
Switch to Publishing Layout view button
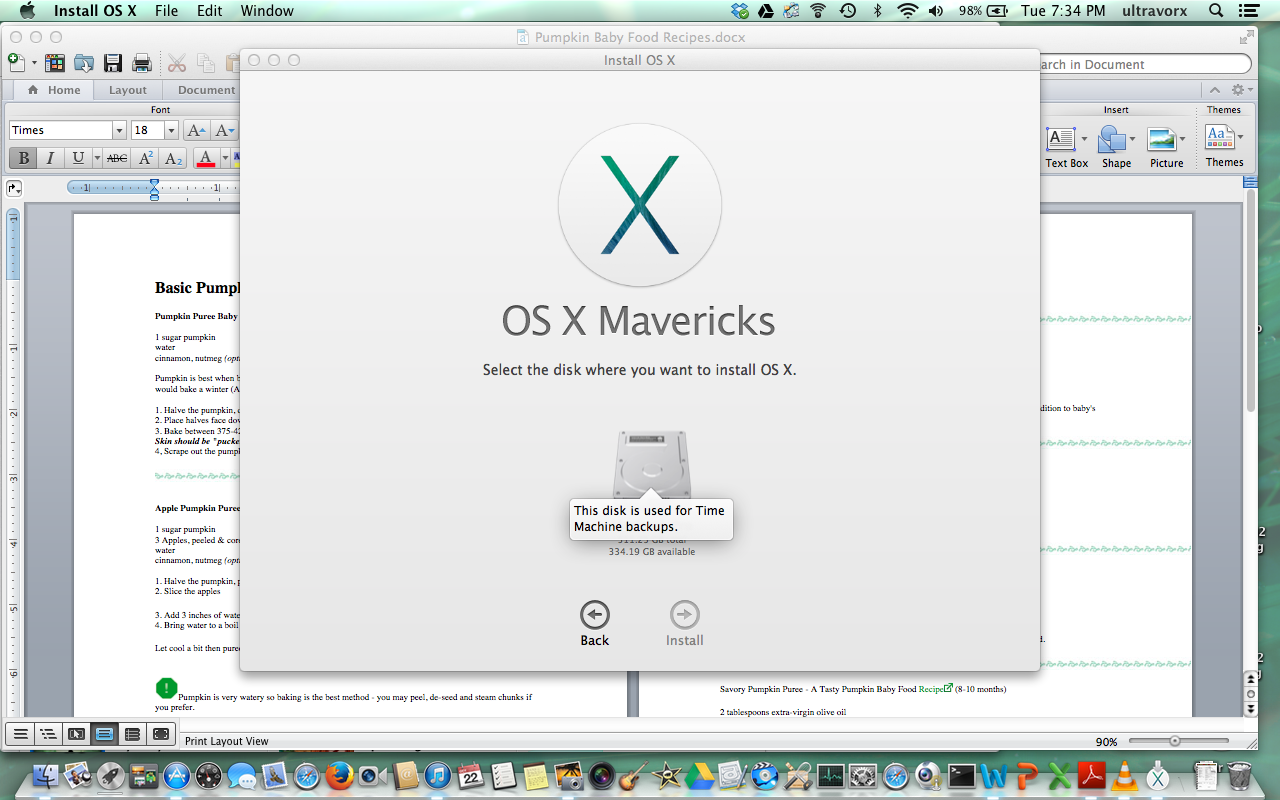[x=76, y=734]
